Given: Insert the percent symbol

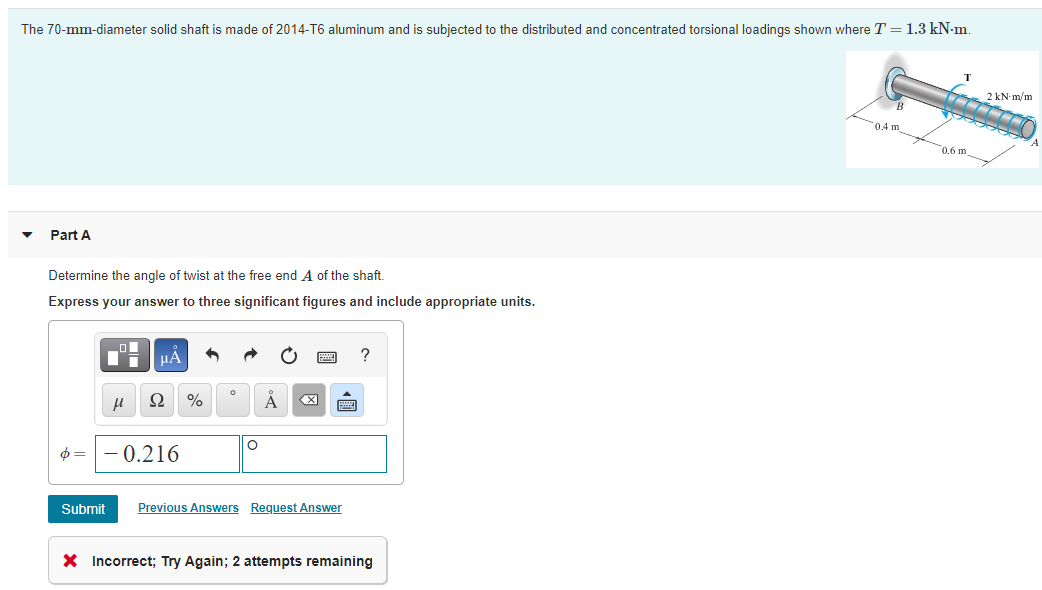Looking at the screenshot, I should click(x=195, y=400).
